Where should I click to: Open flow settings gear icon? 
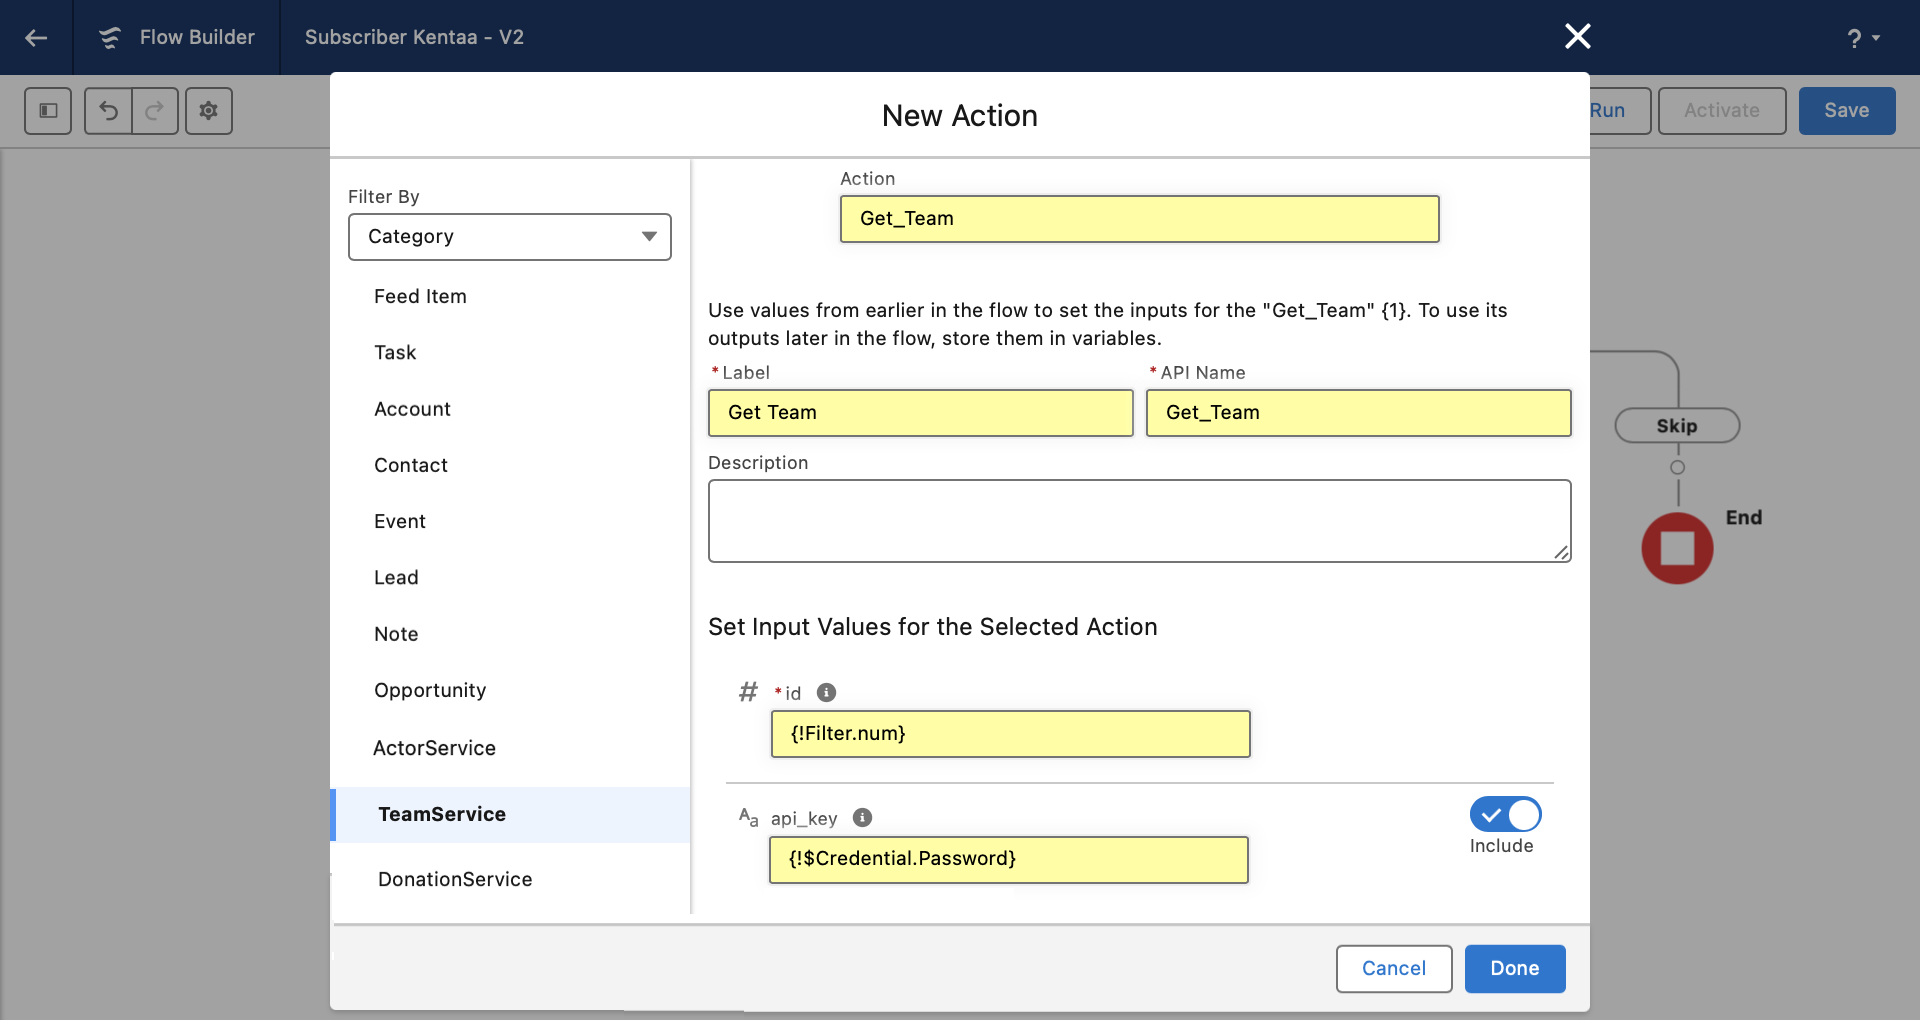[x=208, y=111]
